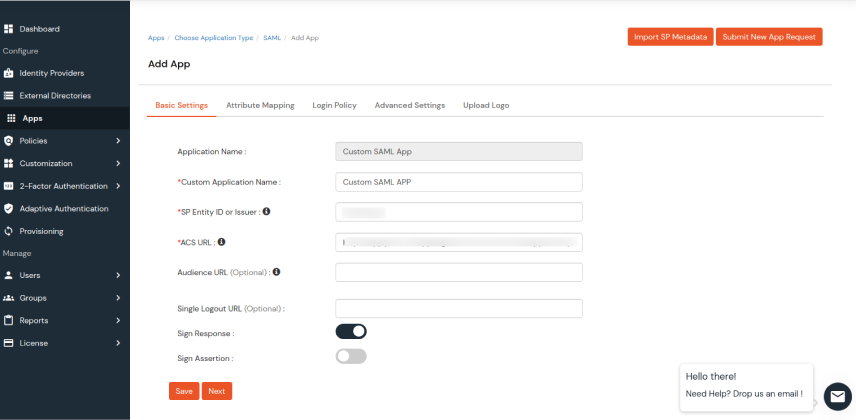
Task: Click info icon beside ACS URL
Action: click(222, 241)
